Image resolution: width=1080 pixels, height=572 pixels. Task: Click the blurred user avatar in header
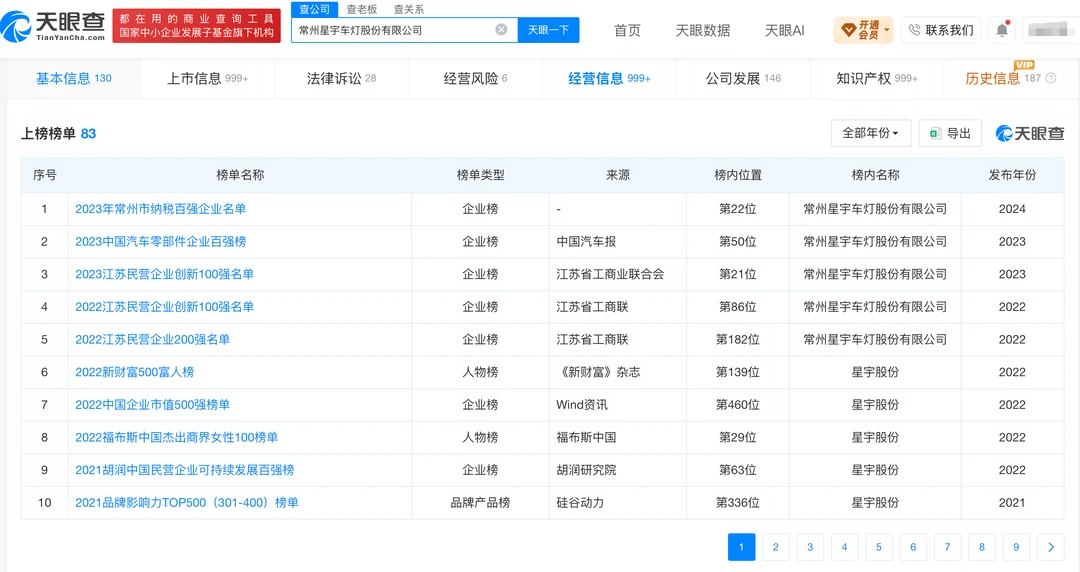click(1050, 30)
